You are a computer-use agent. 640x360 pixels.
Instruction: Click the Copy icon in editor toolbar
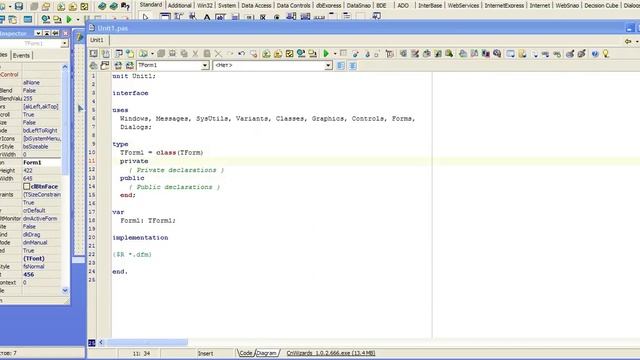184,53
